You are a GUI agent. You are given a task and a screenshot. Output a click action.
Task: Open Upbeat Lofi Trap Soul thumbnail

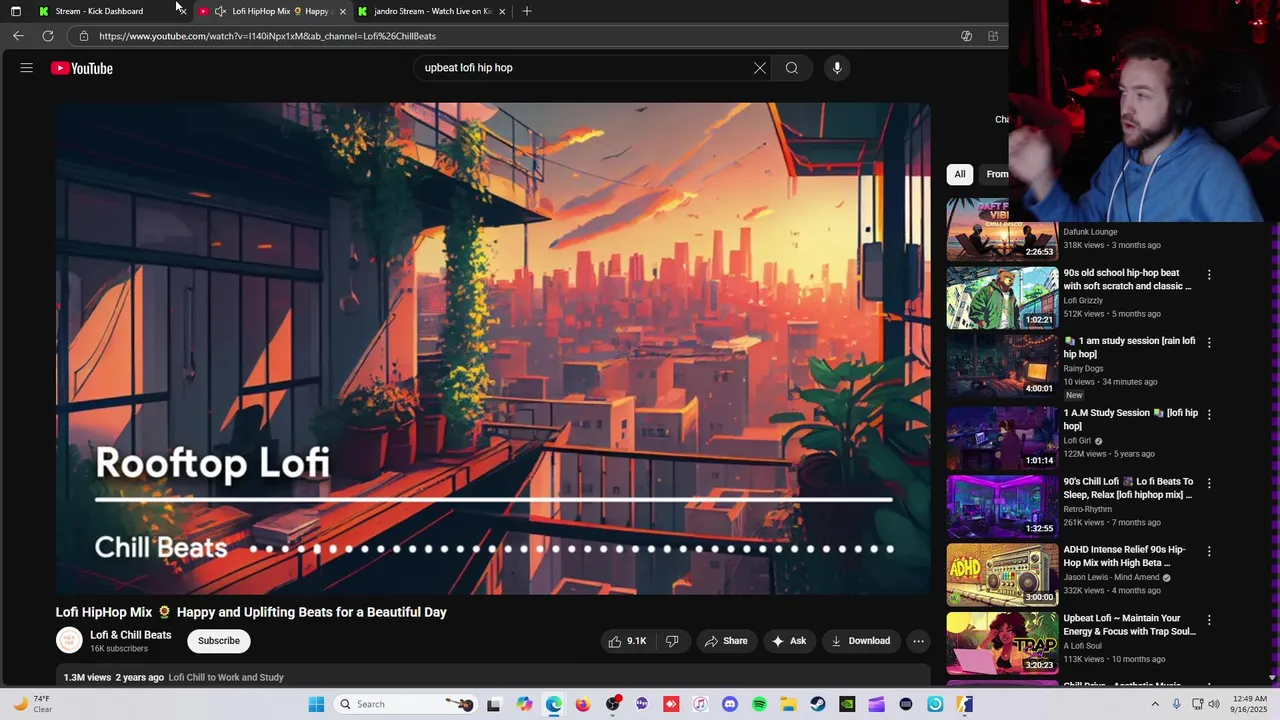1002,644
